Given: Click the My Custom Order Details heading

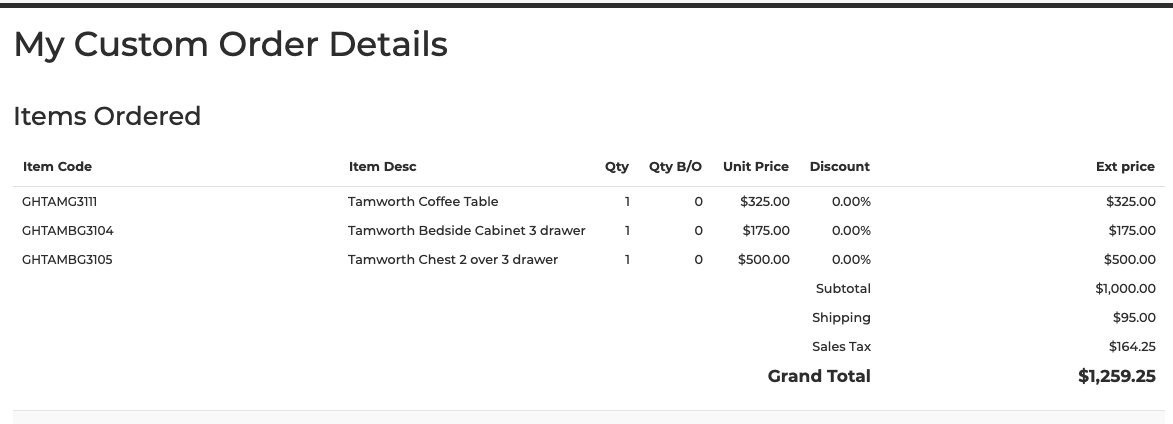Looking at the screenshot, I should (x=230, y=44).
